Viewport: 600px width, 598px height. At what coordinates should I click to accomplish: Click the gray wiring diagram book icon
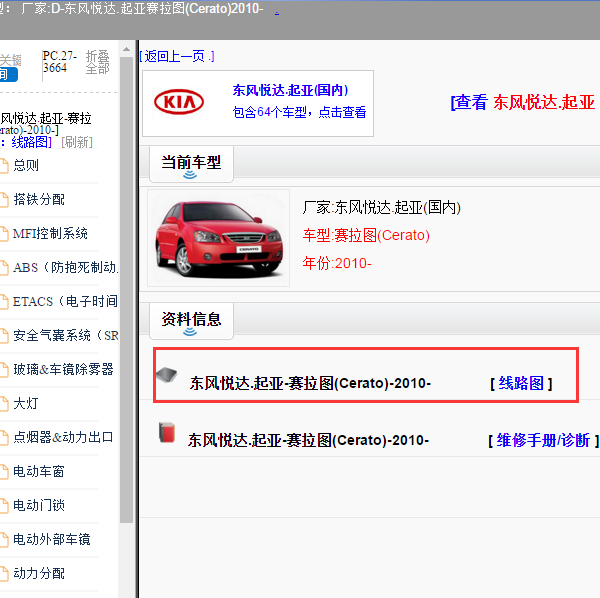166,375
